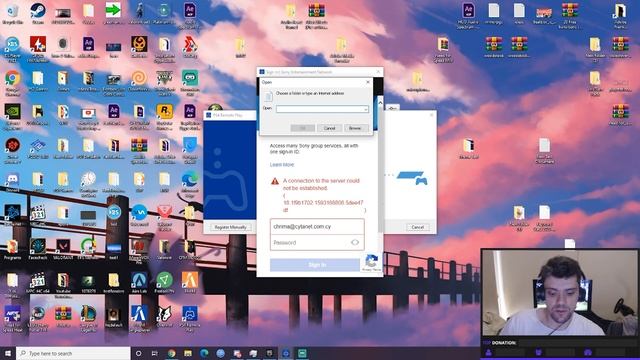
Task: Open Chrome from the taskbar
Action: coord(171,353)
